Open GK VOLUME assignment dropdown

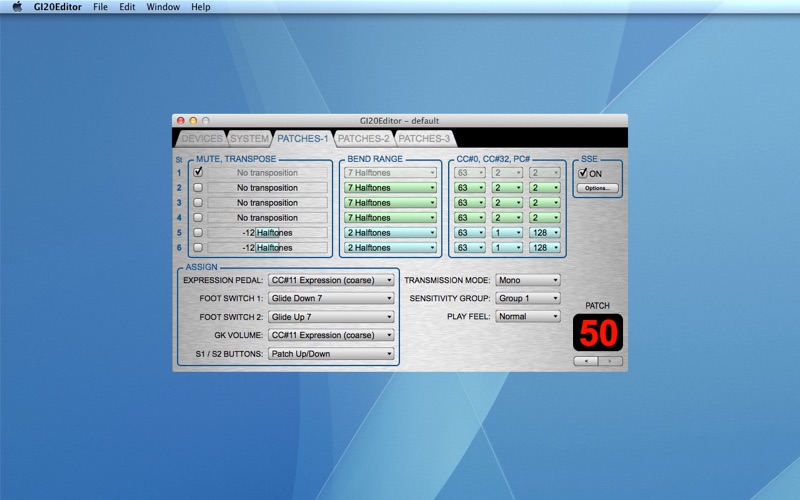331,335
